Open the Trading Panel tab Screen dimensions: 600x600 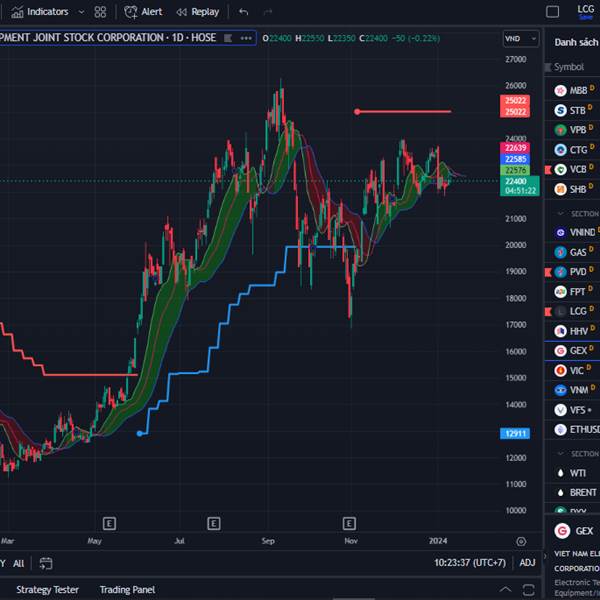(127, 590)
